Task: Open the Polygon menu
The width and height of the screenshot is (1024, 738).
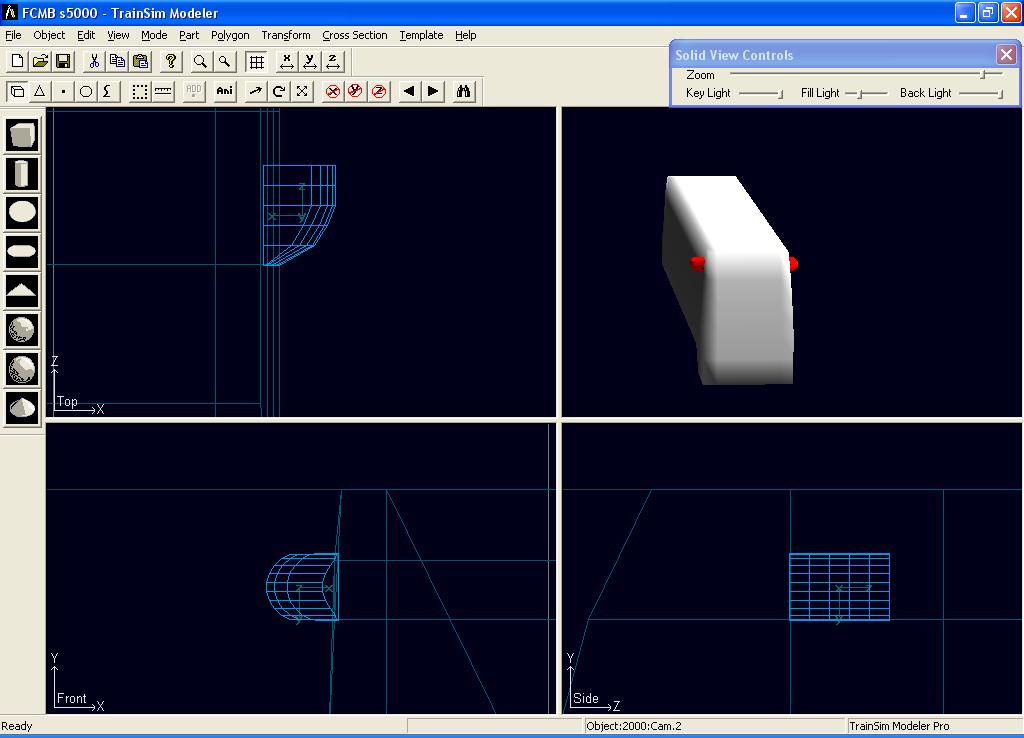Action: (x=230, y=35)
